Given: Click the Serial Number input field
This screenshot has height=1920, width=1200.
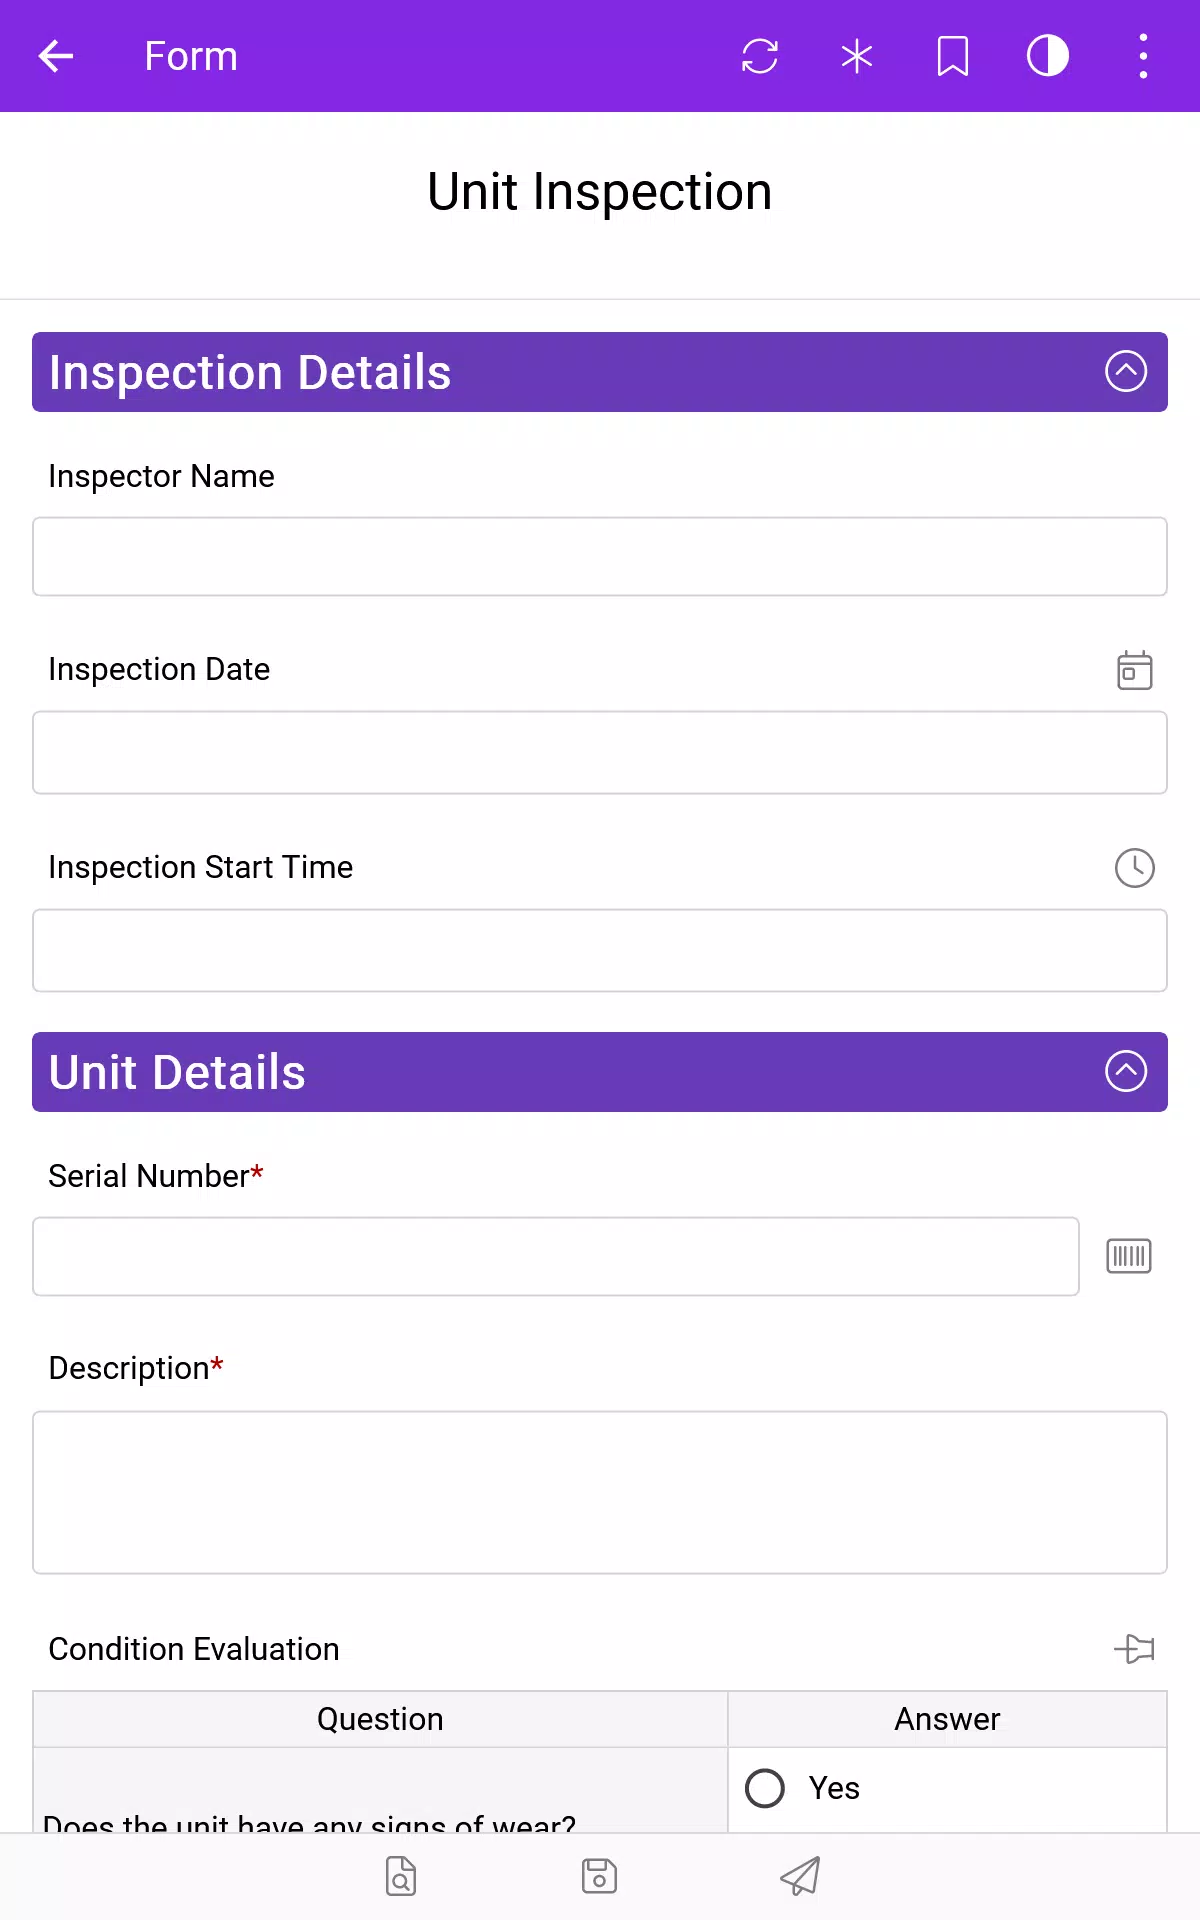Looking at the screenshot, I should point(556,1257).
